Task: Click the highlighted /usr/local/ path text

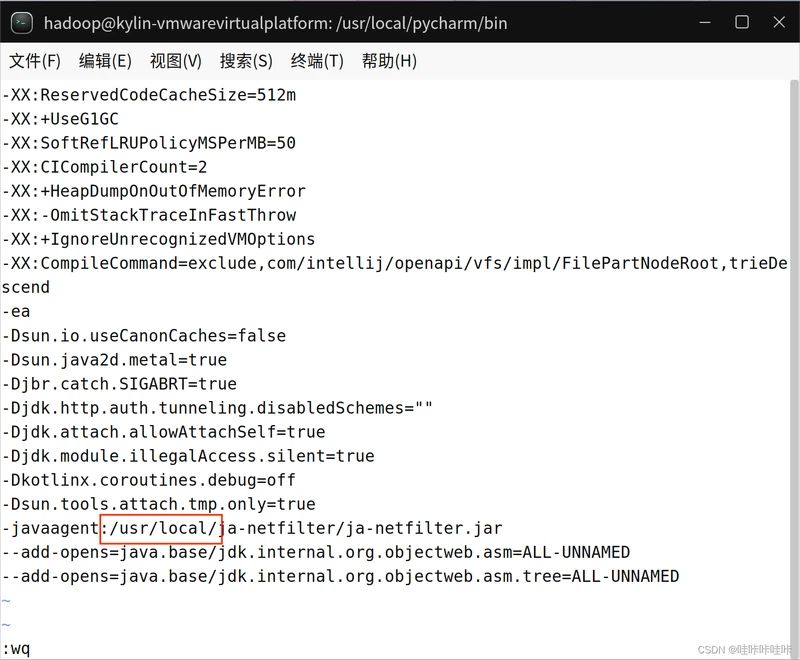Action: (x=161, y=528)
